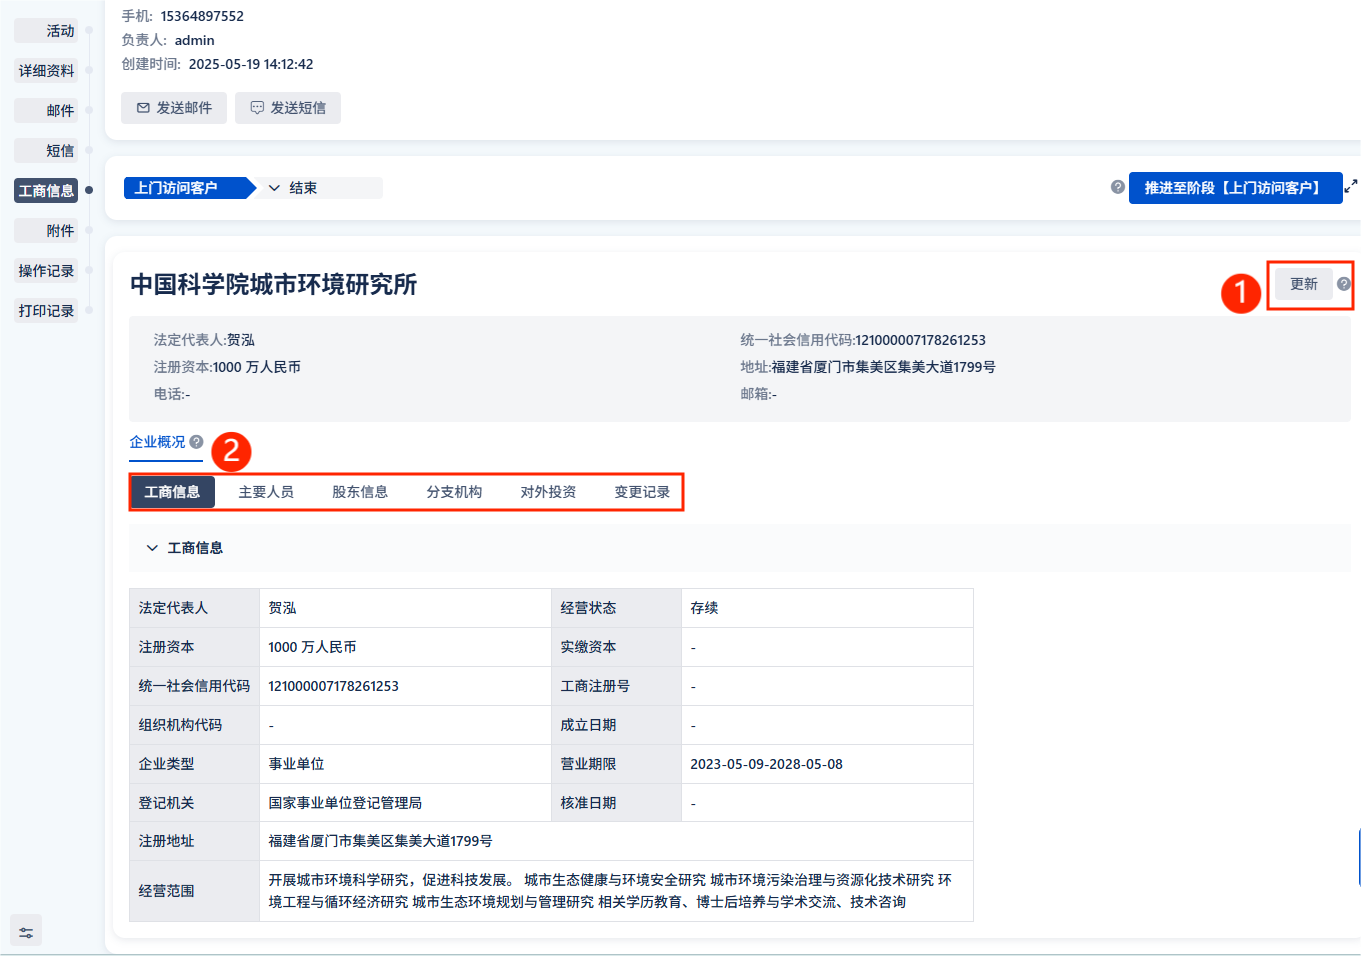Viewport: 1361px width, 956px height.
Task: Switch to the 企业概况 tab
Action: 157,442
